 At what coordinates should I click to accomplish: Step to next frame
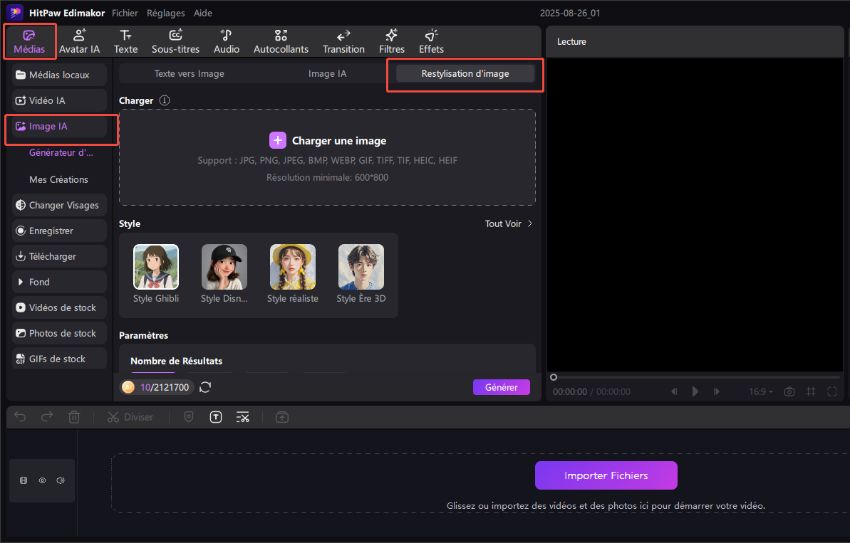pos(716,391)
